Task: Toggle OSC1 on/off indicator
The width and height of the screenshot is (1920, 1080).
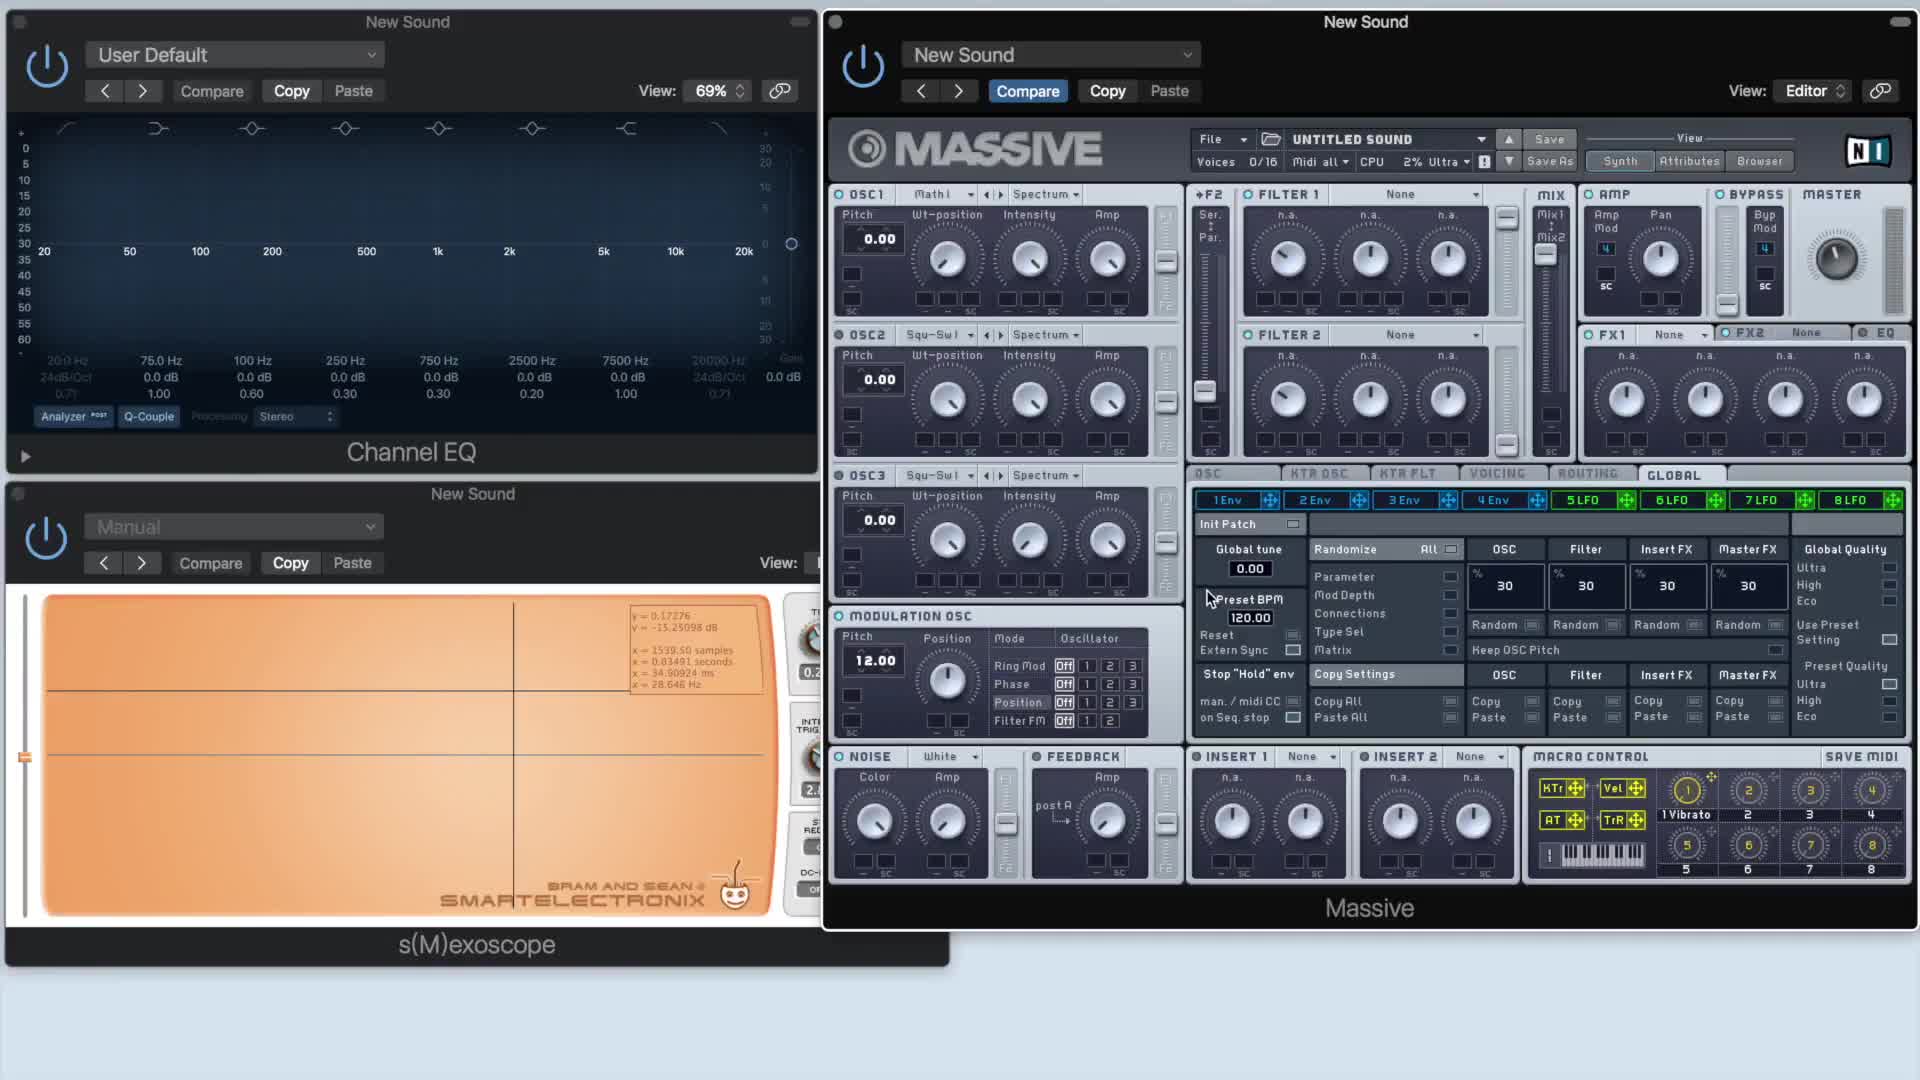Action: [839, 194]
